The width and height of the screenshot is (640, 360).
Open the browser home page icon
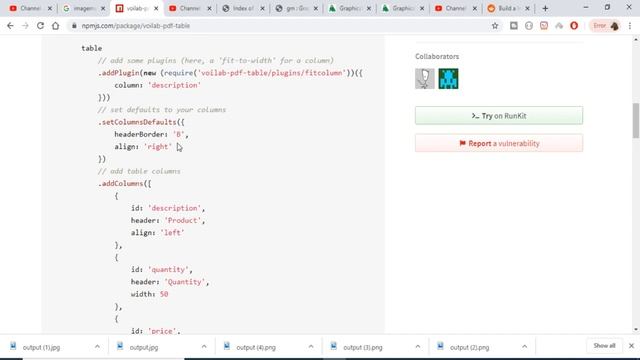click(56, 26)
